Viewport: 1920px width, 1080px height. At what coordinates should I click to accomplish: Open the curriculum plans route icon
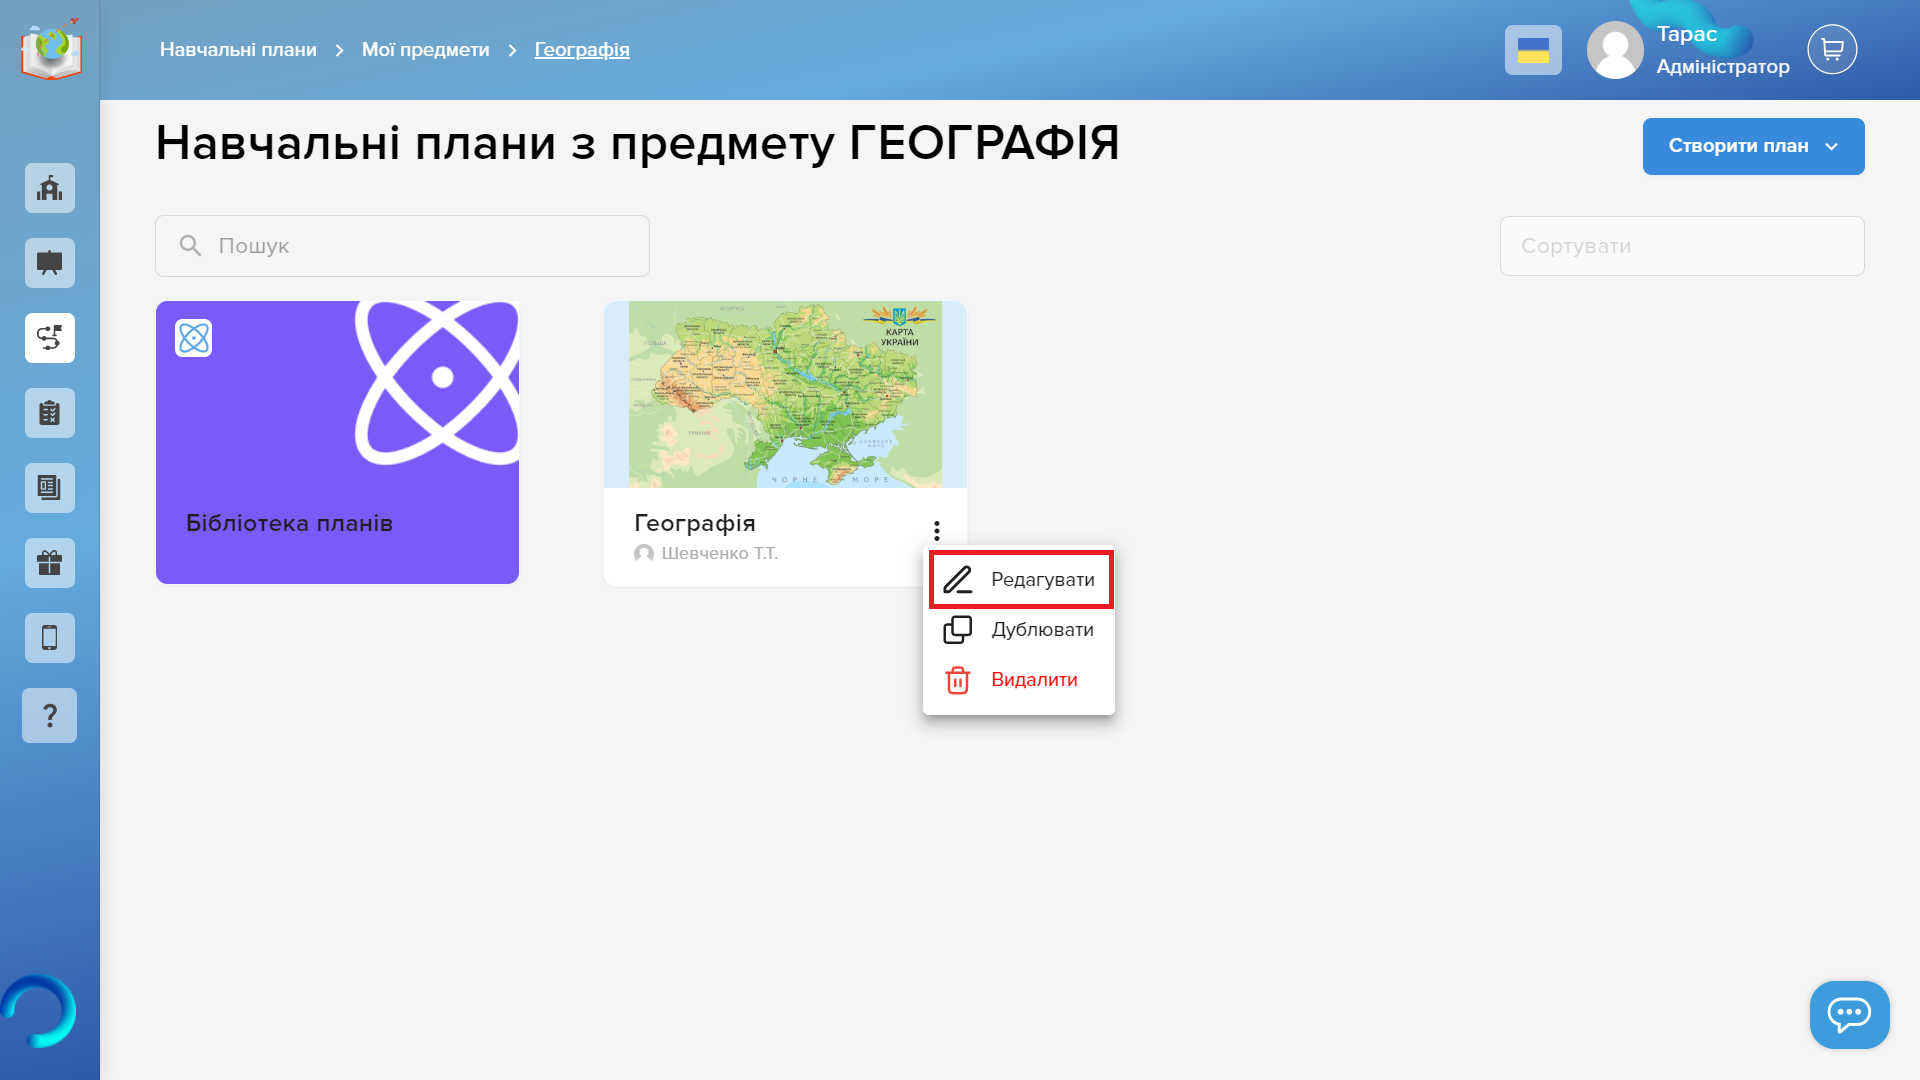(x=50, y=338)
